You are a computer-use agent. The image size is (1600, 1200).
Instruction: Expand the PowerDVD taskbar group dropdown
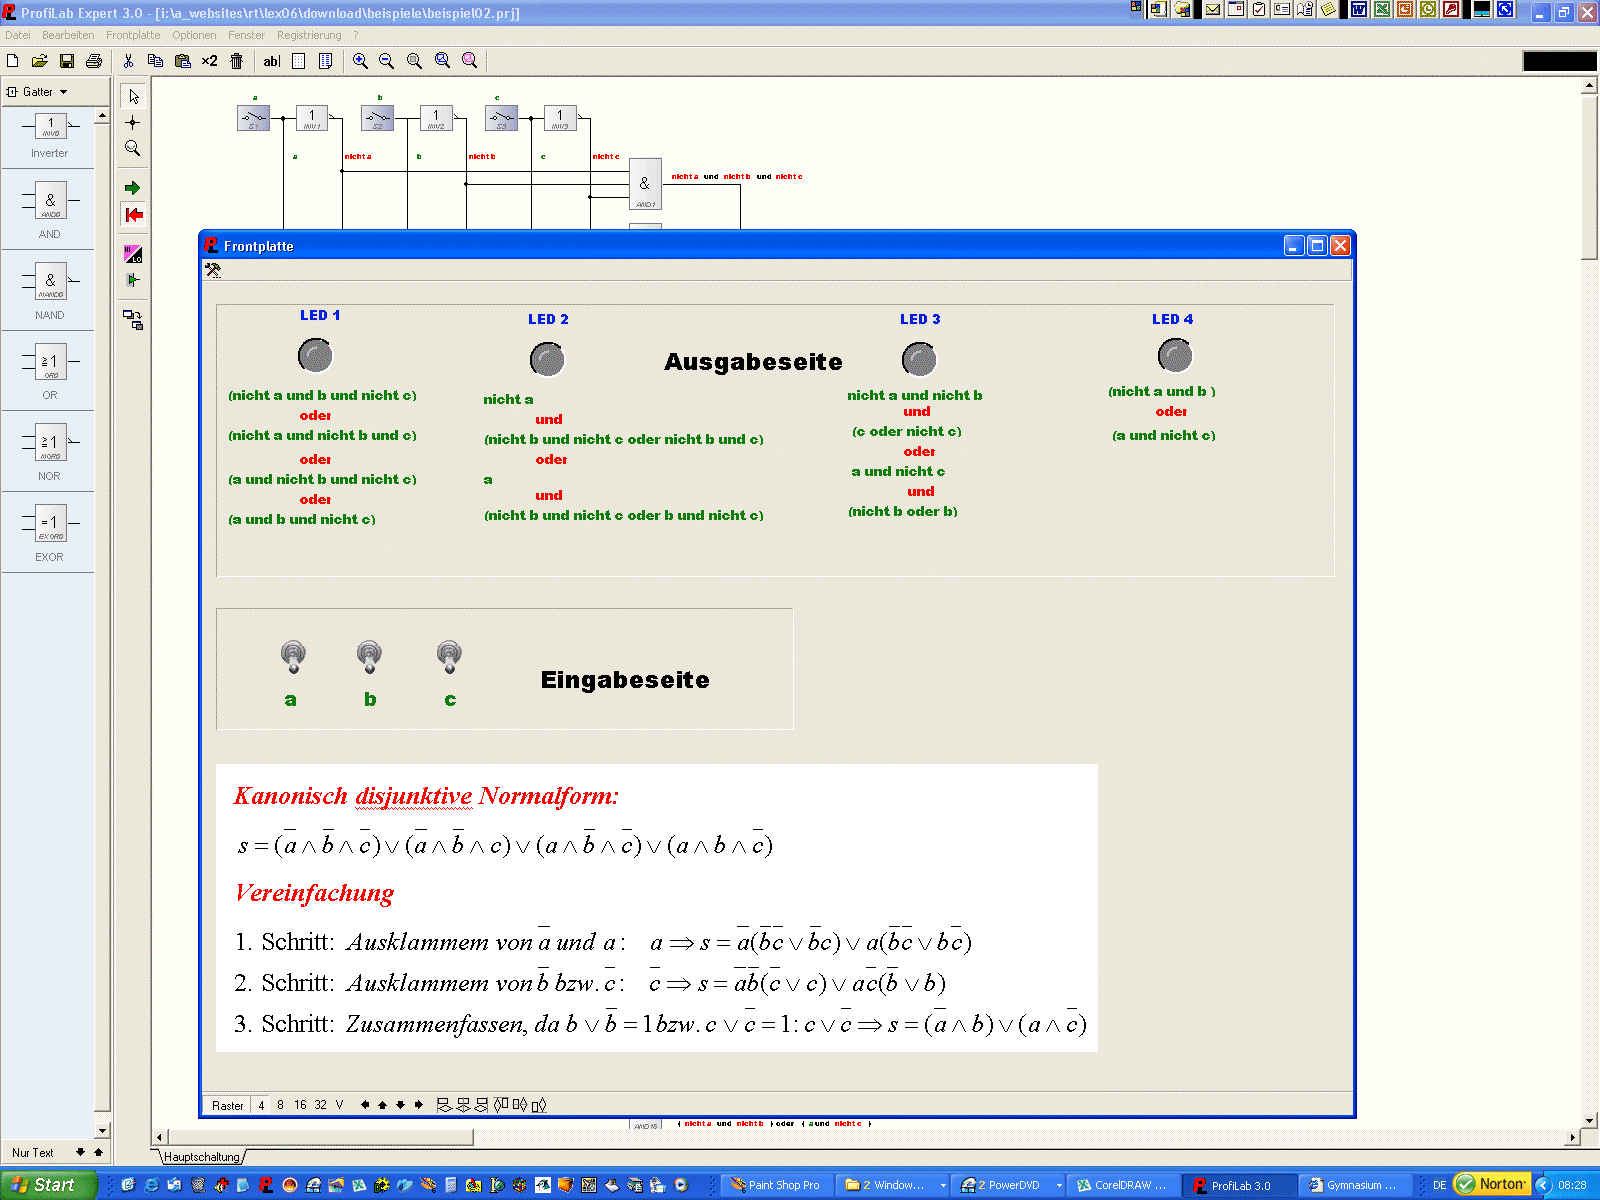pyautogui.click(x=1059, y=1185)
